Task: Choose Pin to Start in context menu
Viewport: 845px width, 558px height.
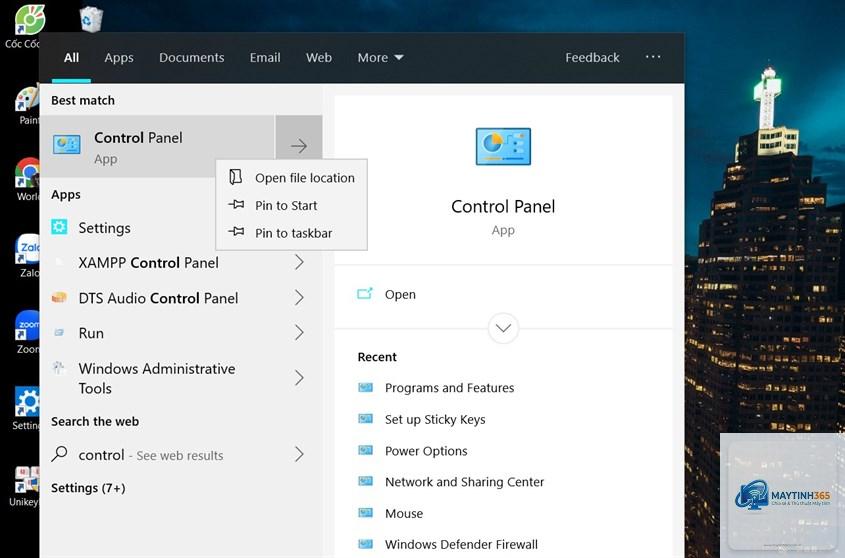Action: pyautogui.click(x=292, y=205)
